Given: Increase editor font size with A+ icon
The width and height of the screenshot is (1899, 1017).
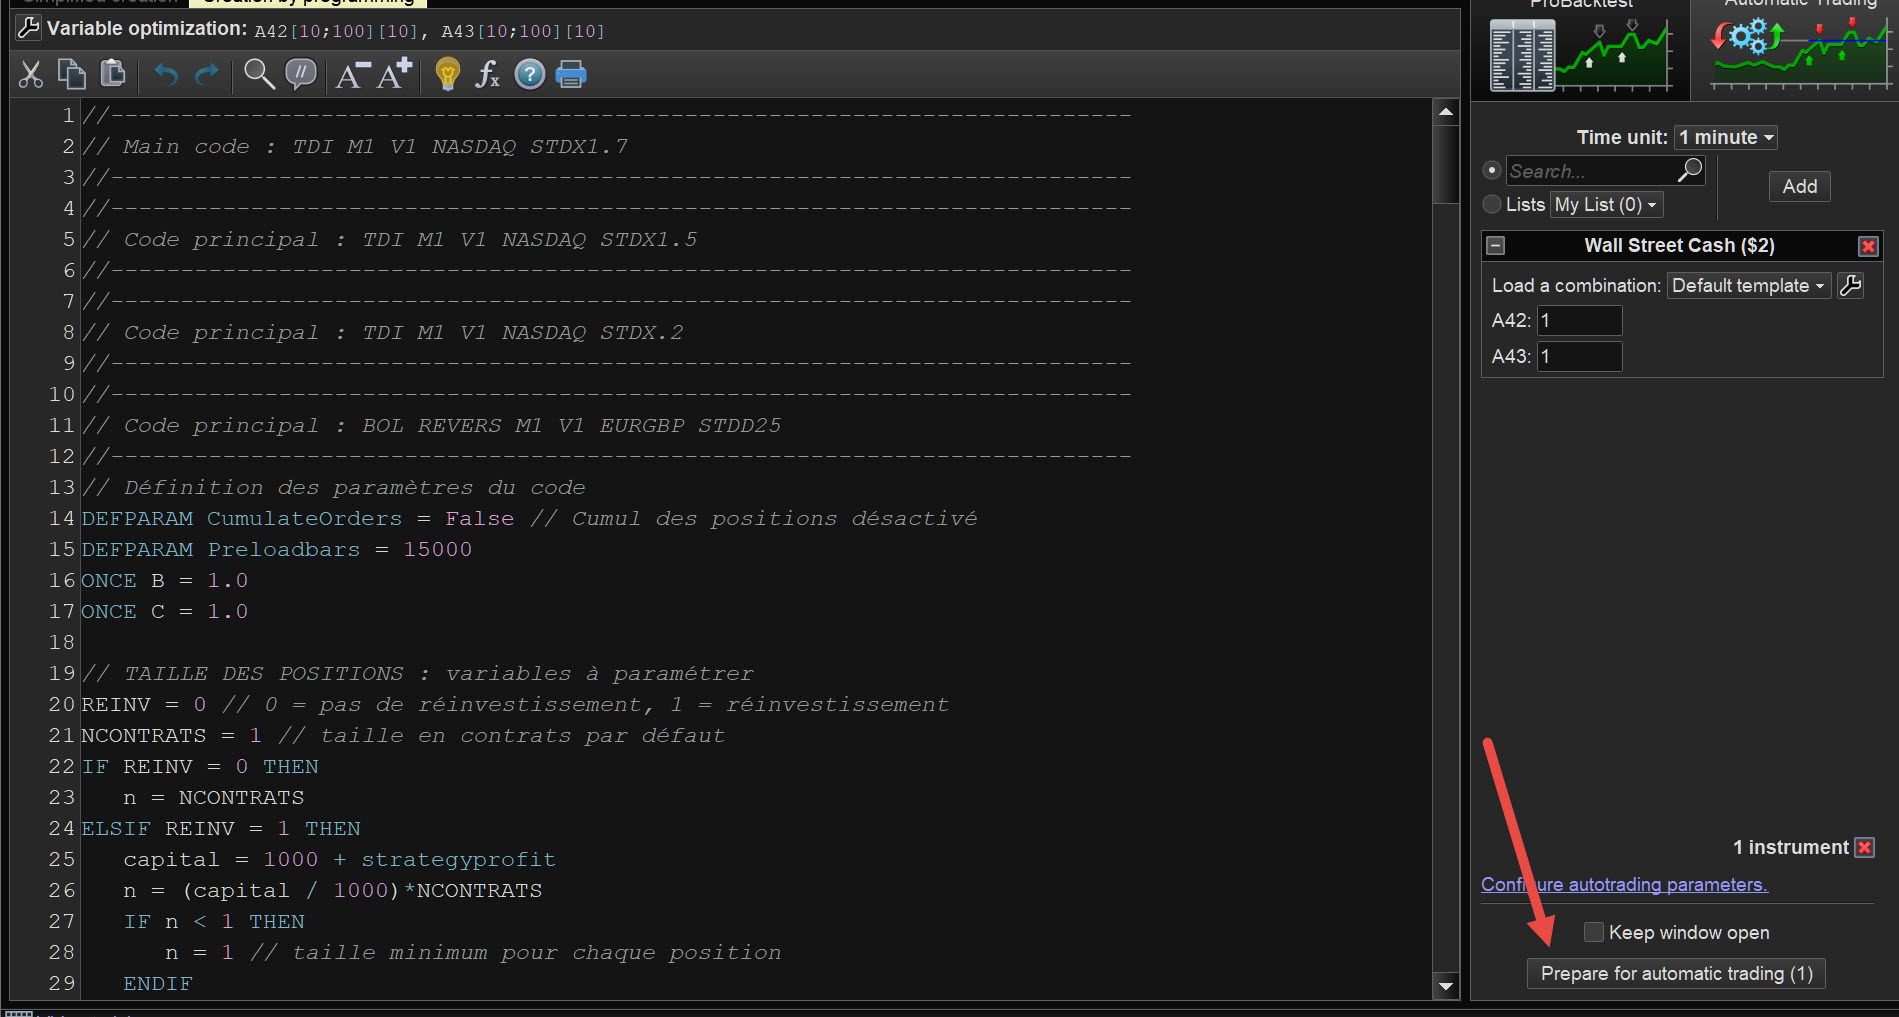Looking at the screenshot, I should 395,74.
